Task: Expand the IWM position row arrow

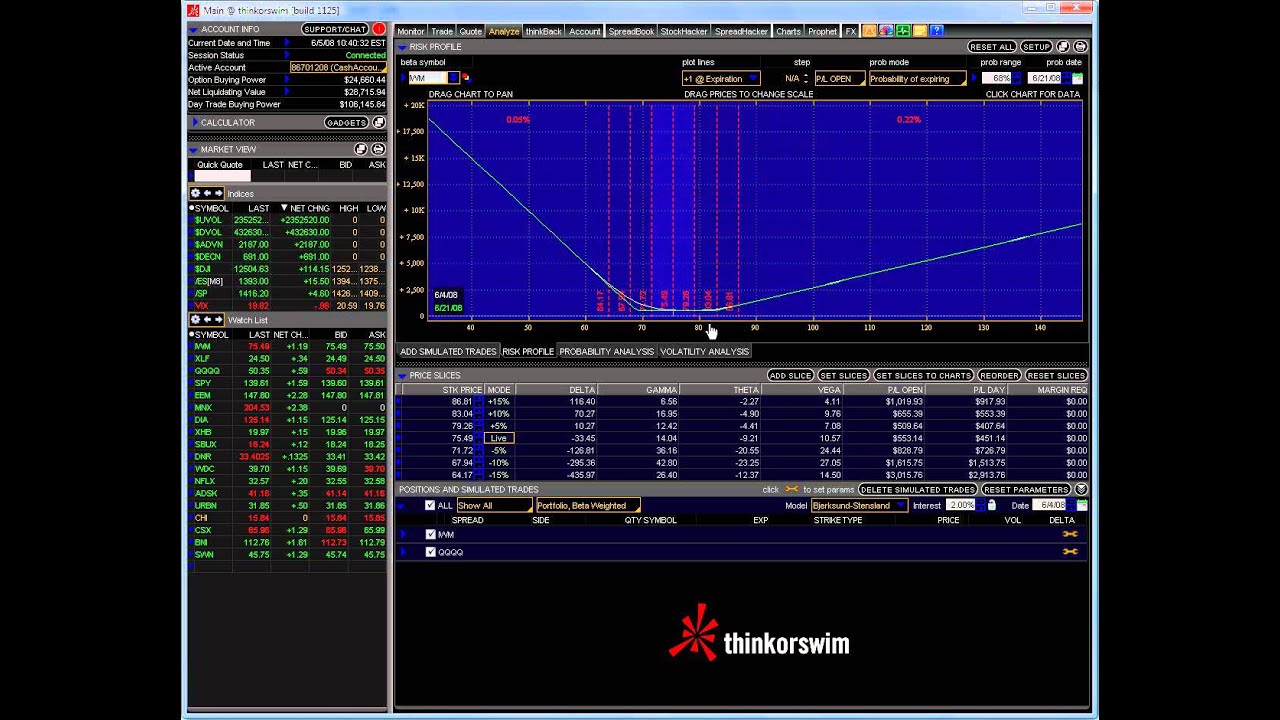Action: [404, 535]
